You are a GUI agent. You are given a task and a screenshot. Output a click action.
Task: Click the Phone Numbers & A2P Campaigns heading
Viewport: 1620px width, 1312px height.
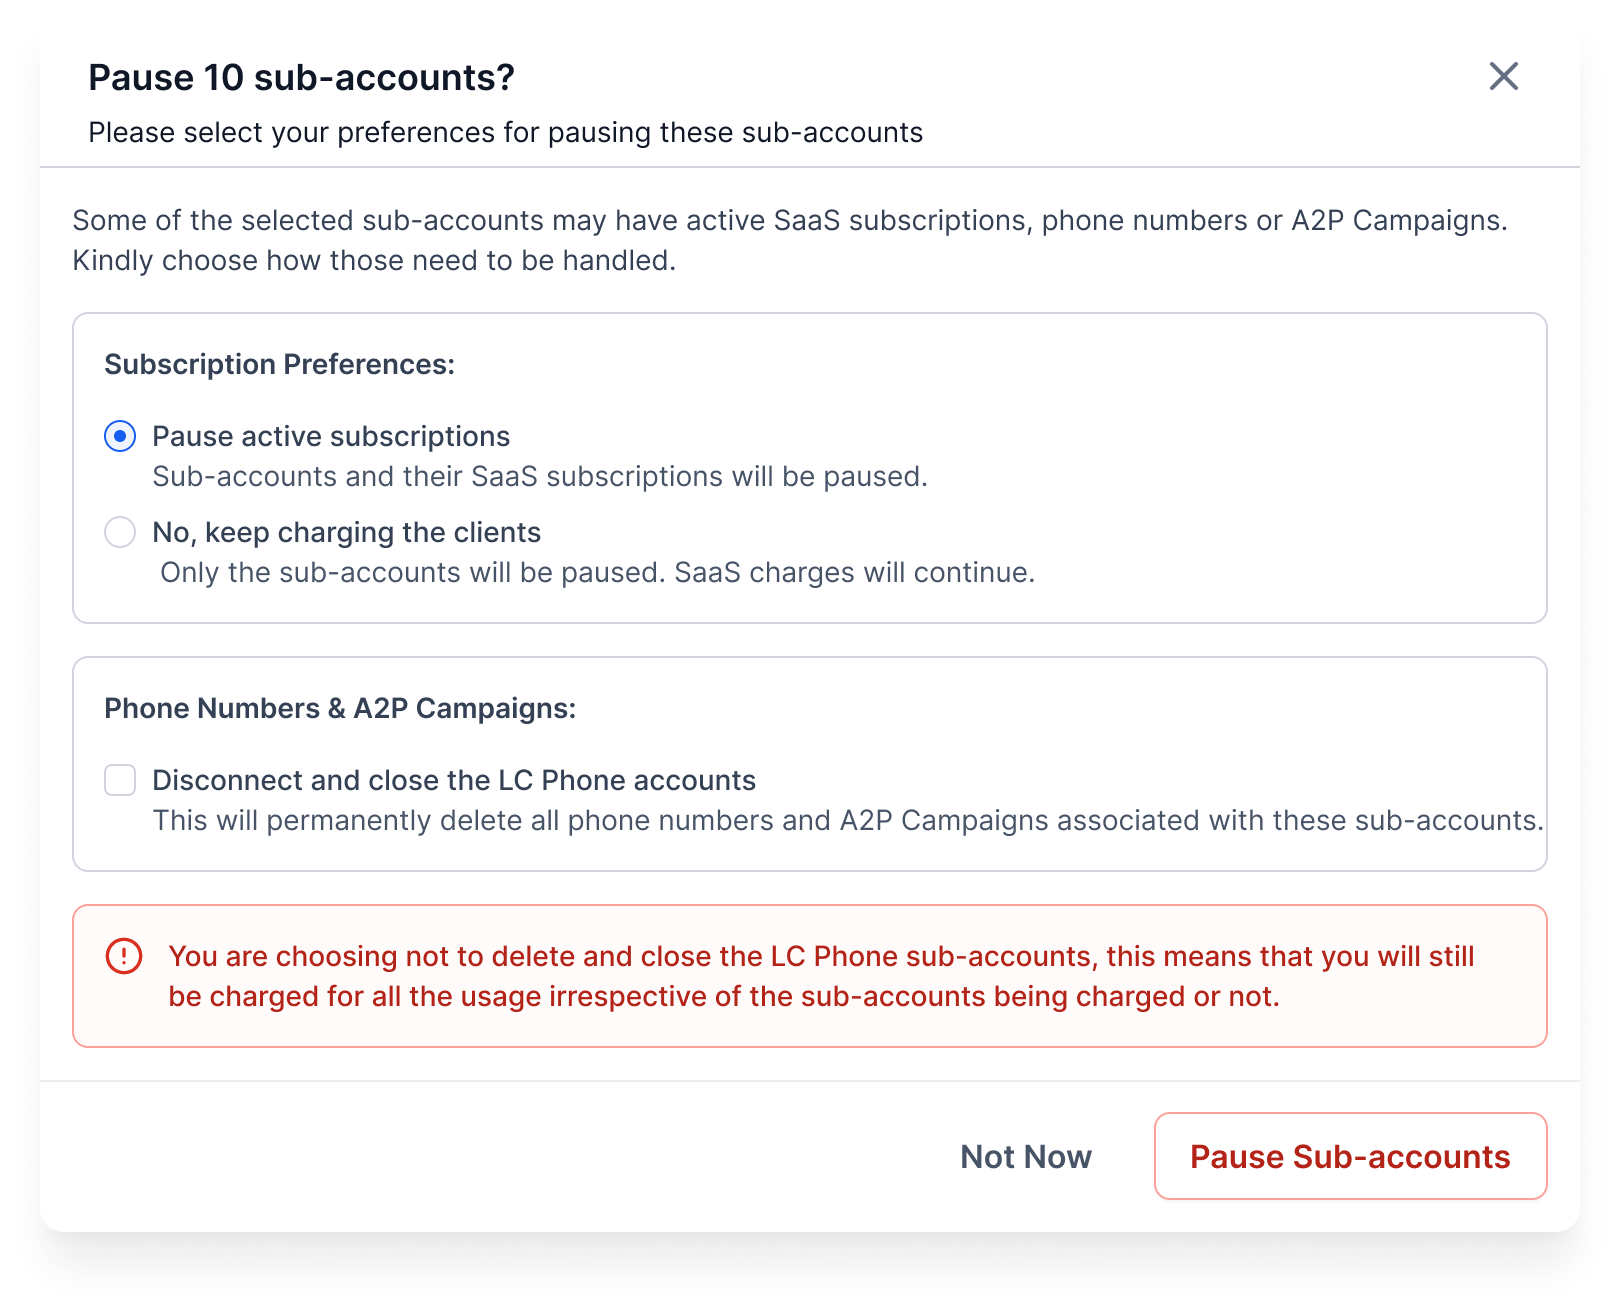(x=340, y=708)
